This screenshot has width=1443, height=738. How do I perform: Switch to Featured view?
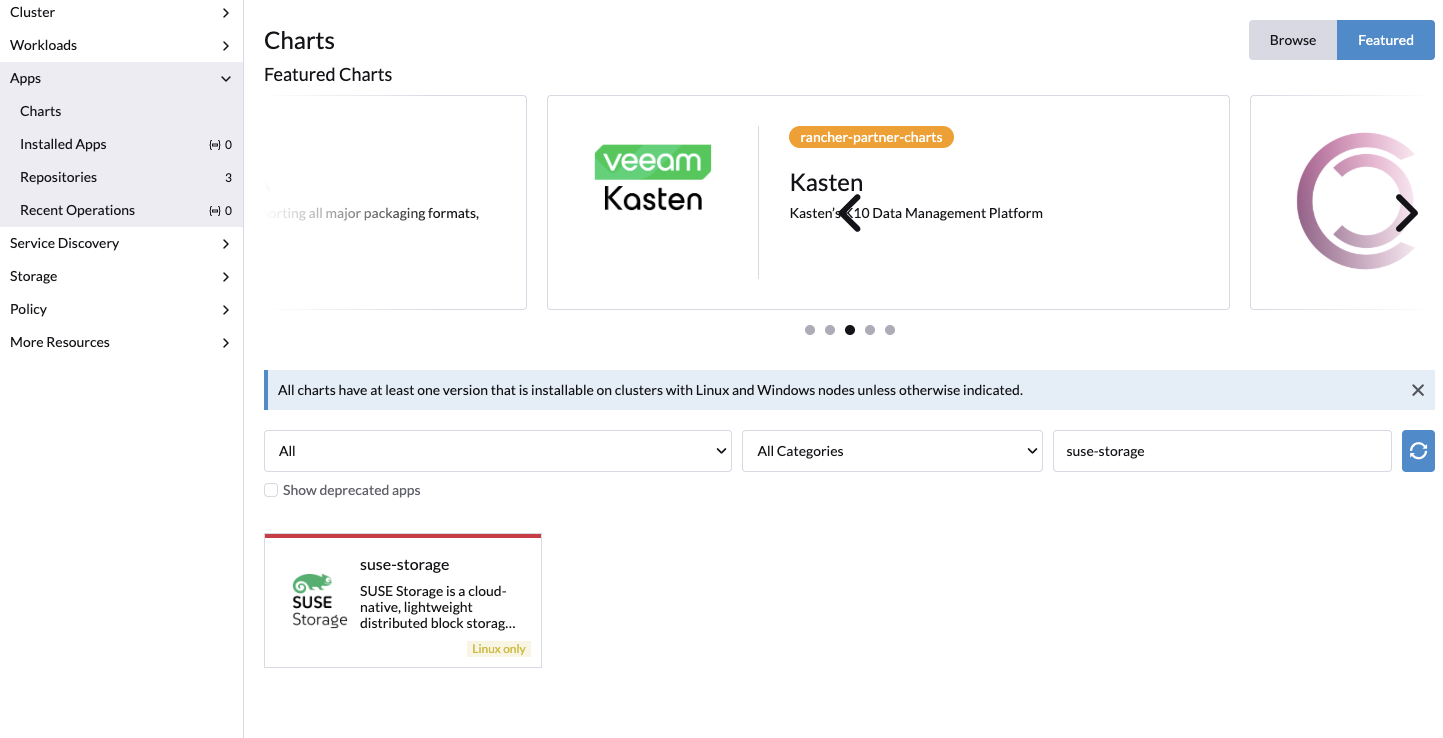(x=1385, y=40)
